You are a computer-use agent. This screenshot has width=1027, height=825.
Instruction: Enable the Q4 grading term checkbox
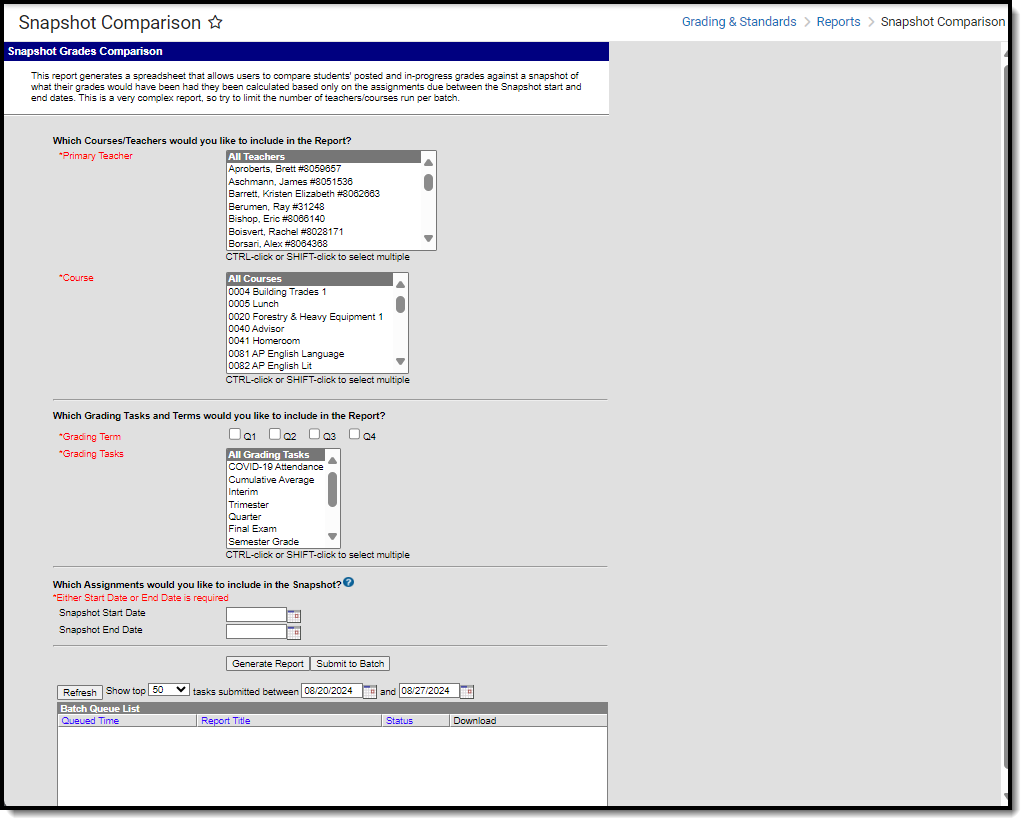click(x=354, y=434)
